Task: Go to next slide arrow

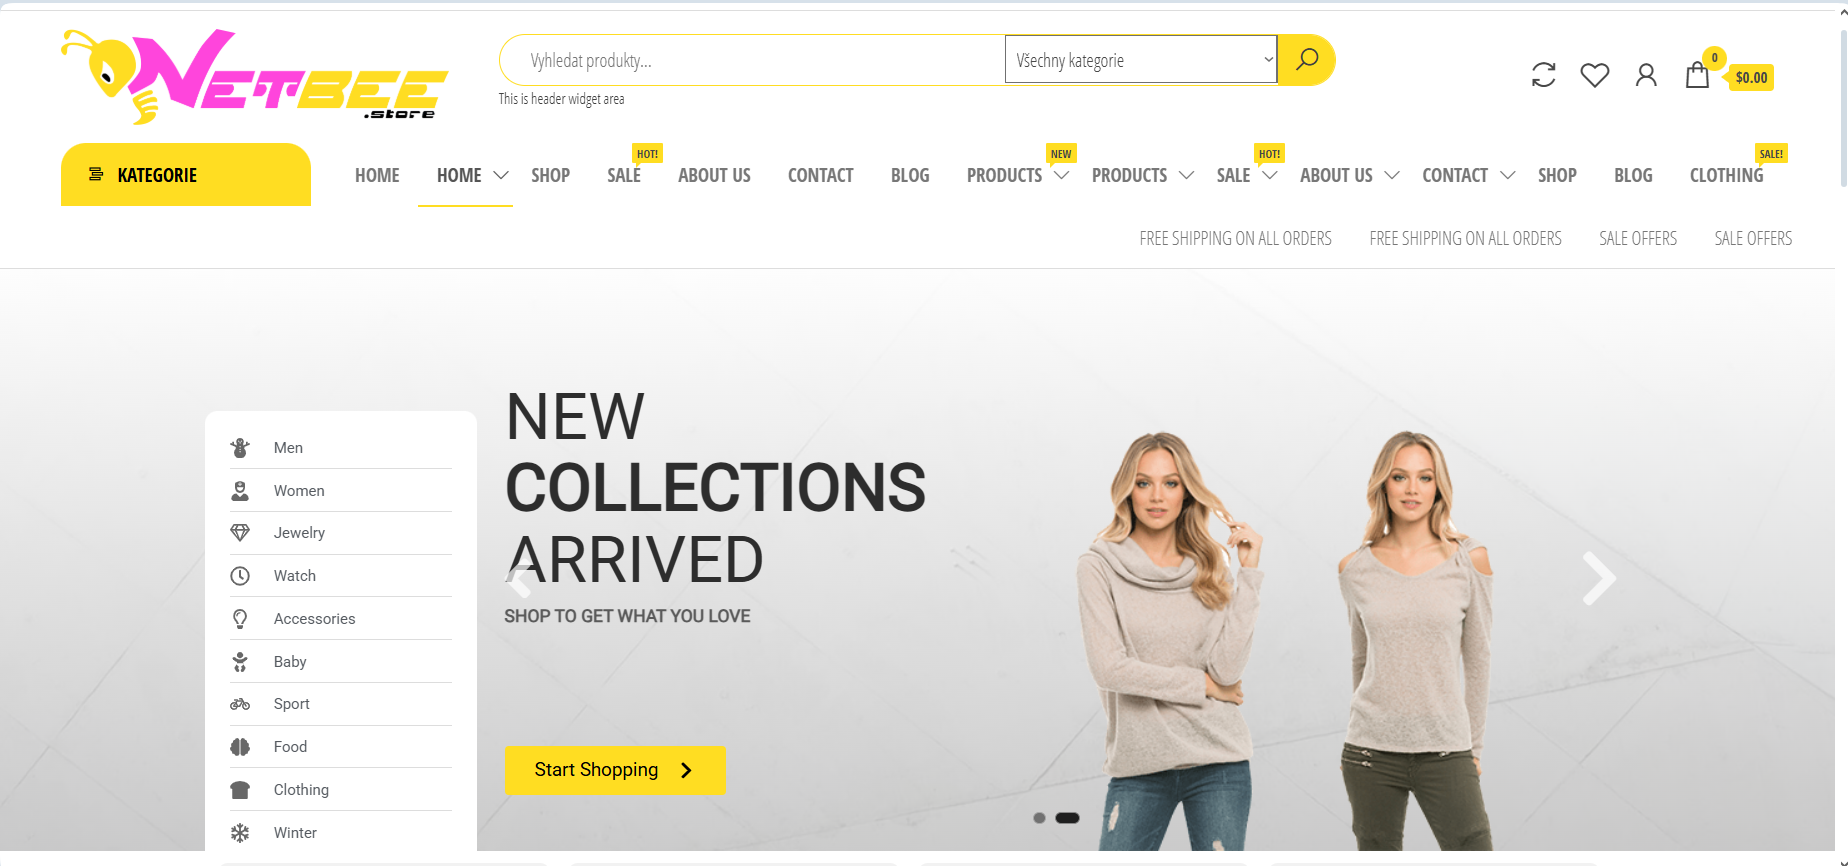Action: (1598, 578)
